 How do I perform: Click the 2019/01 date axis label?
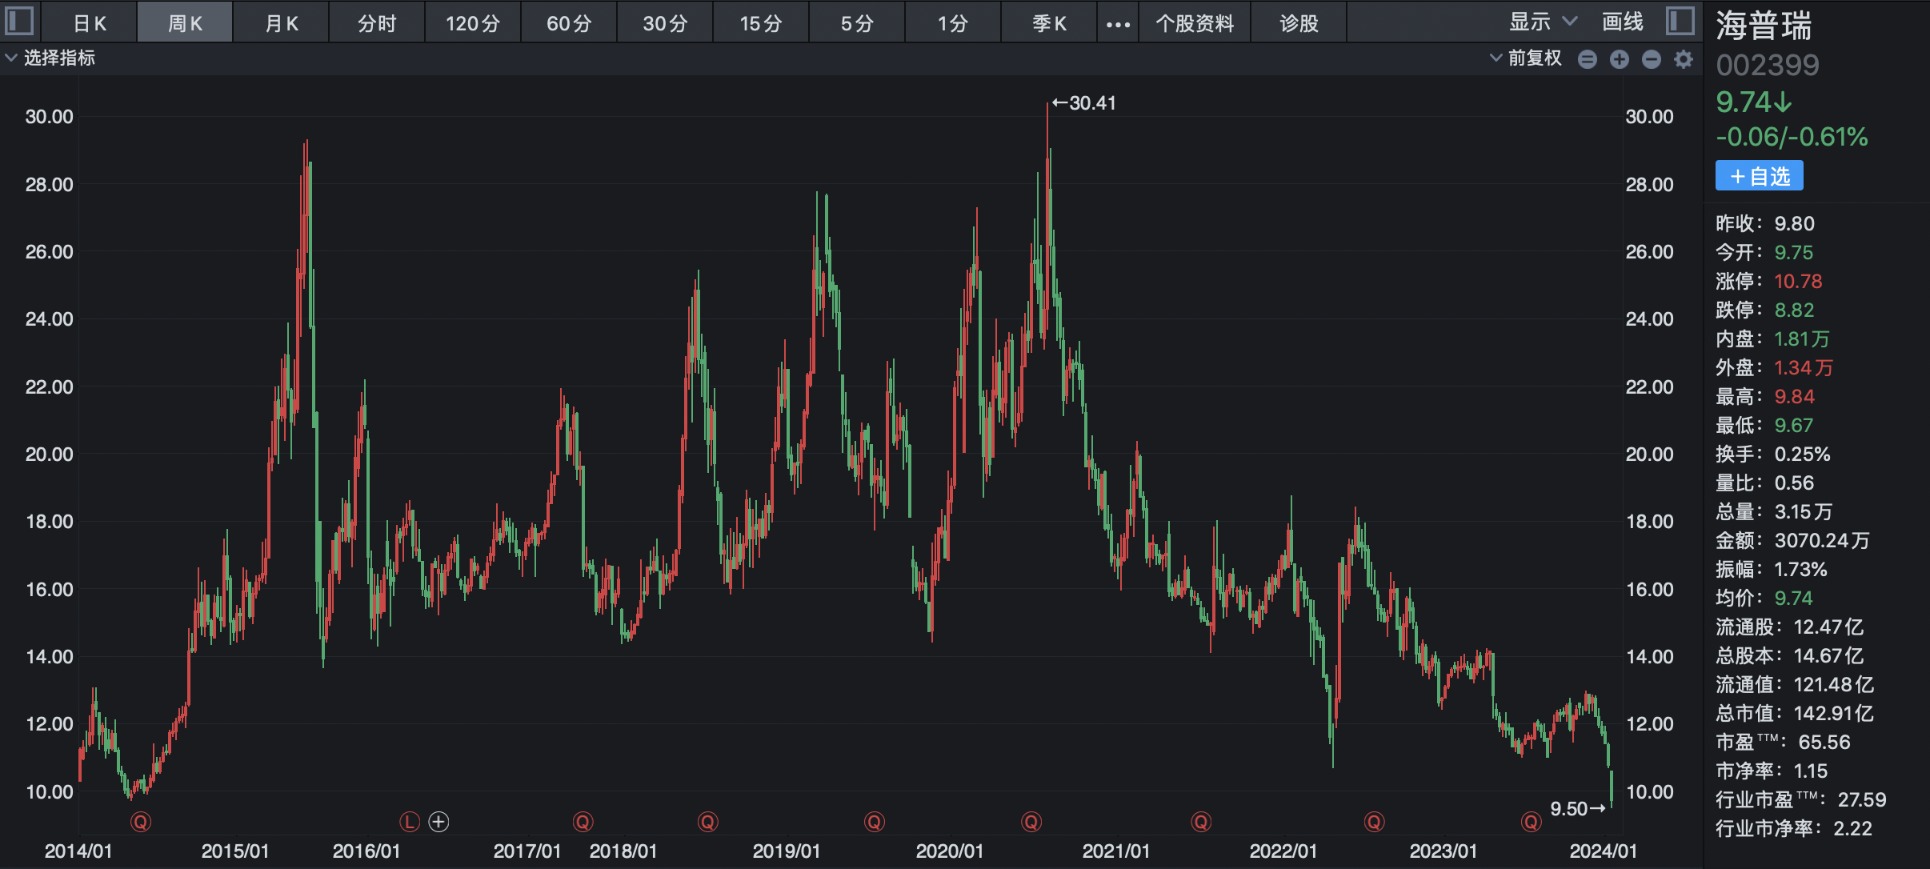(786, 851)
